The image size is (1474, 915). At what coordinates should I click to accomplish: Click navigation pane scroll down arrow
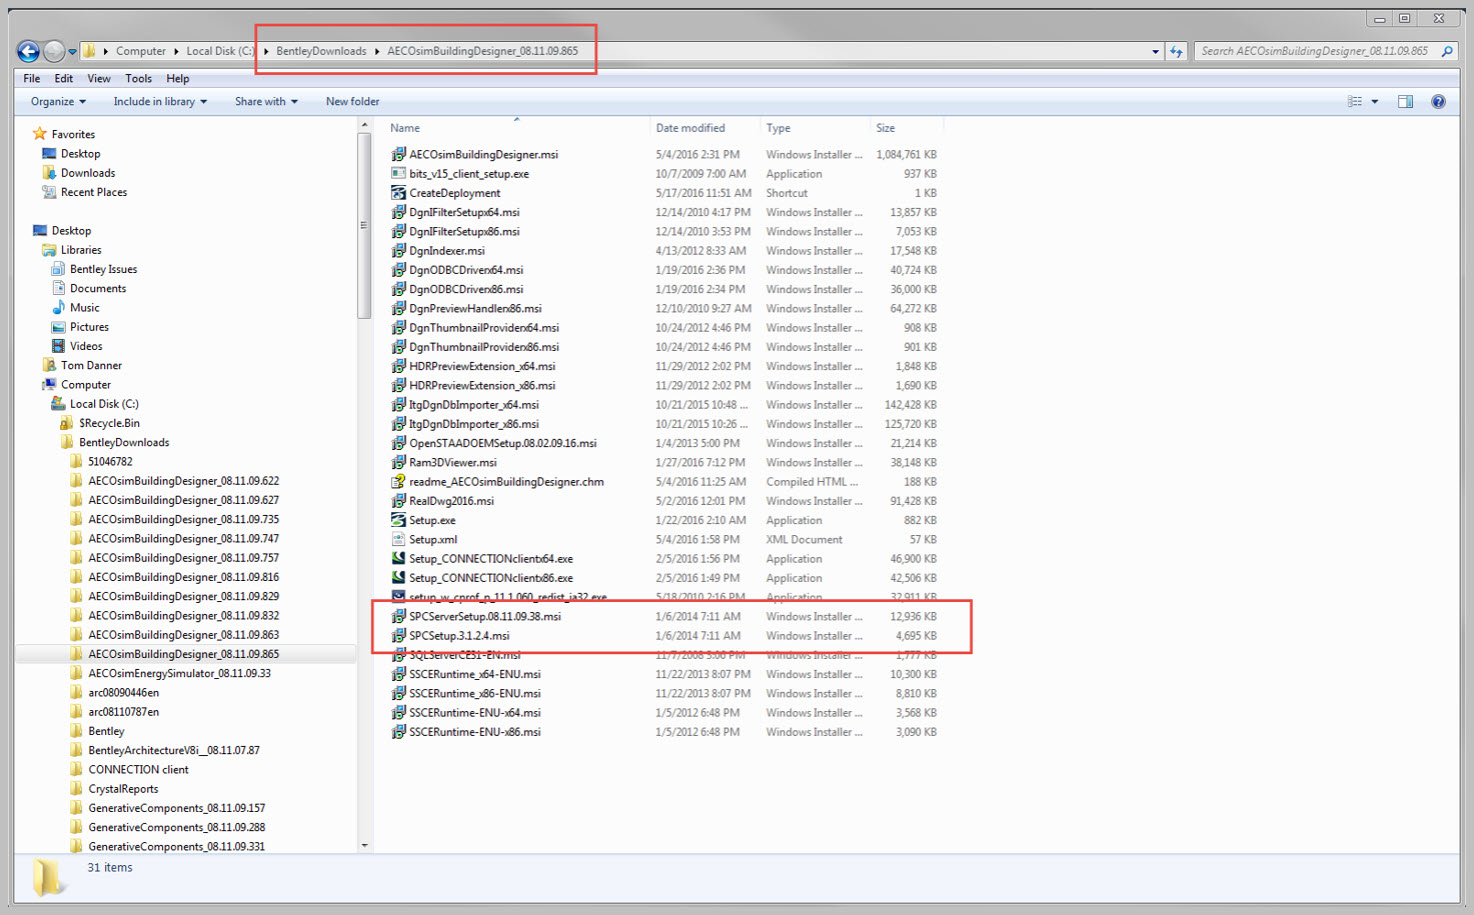[x=364, y=845]
